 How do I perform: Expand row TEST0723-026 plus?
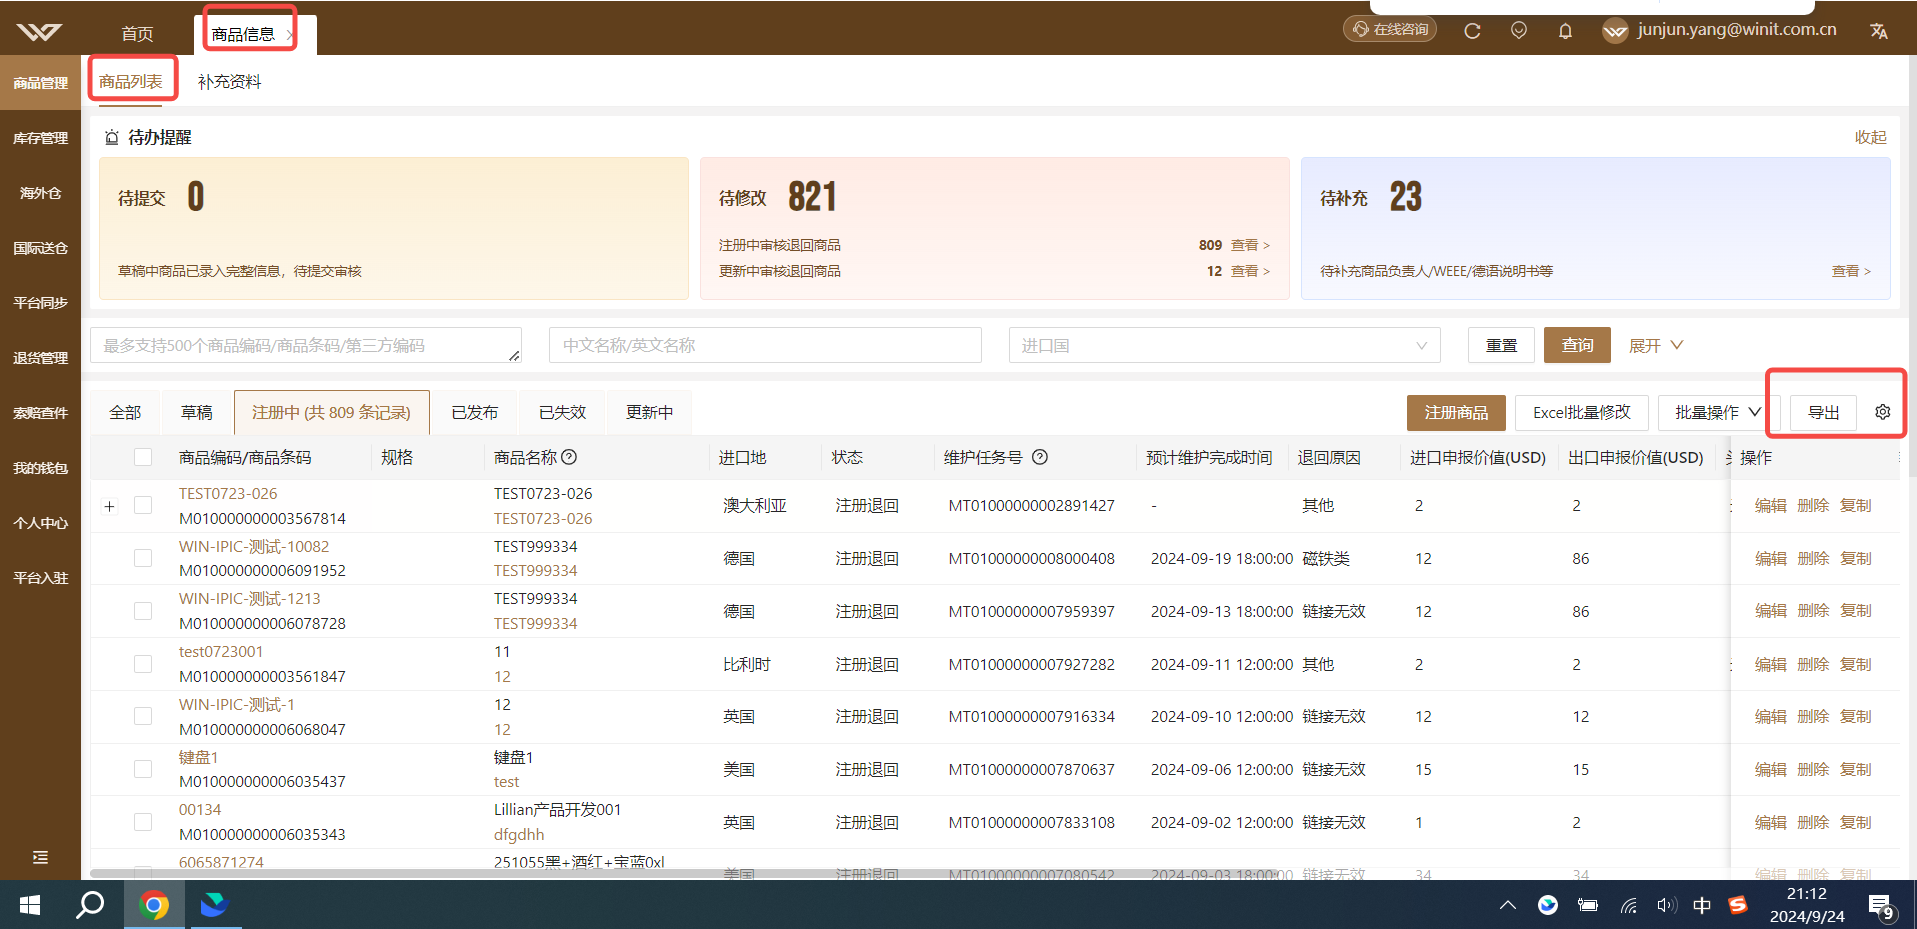tap(110, 506)
